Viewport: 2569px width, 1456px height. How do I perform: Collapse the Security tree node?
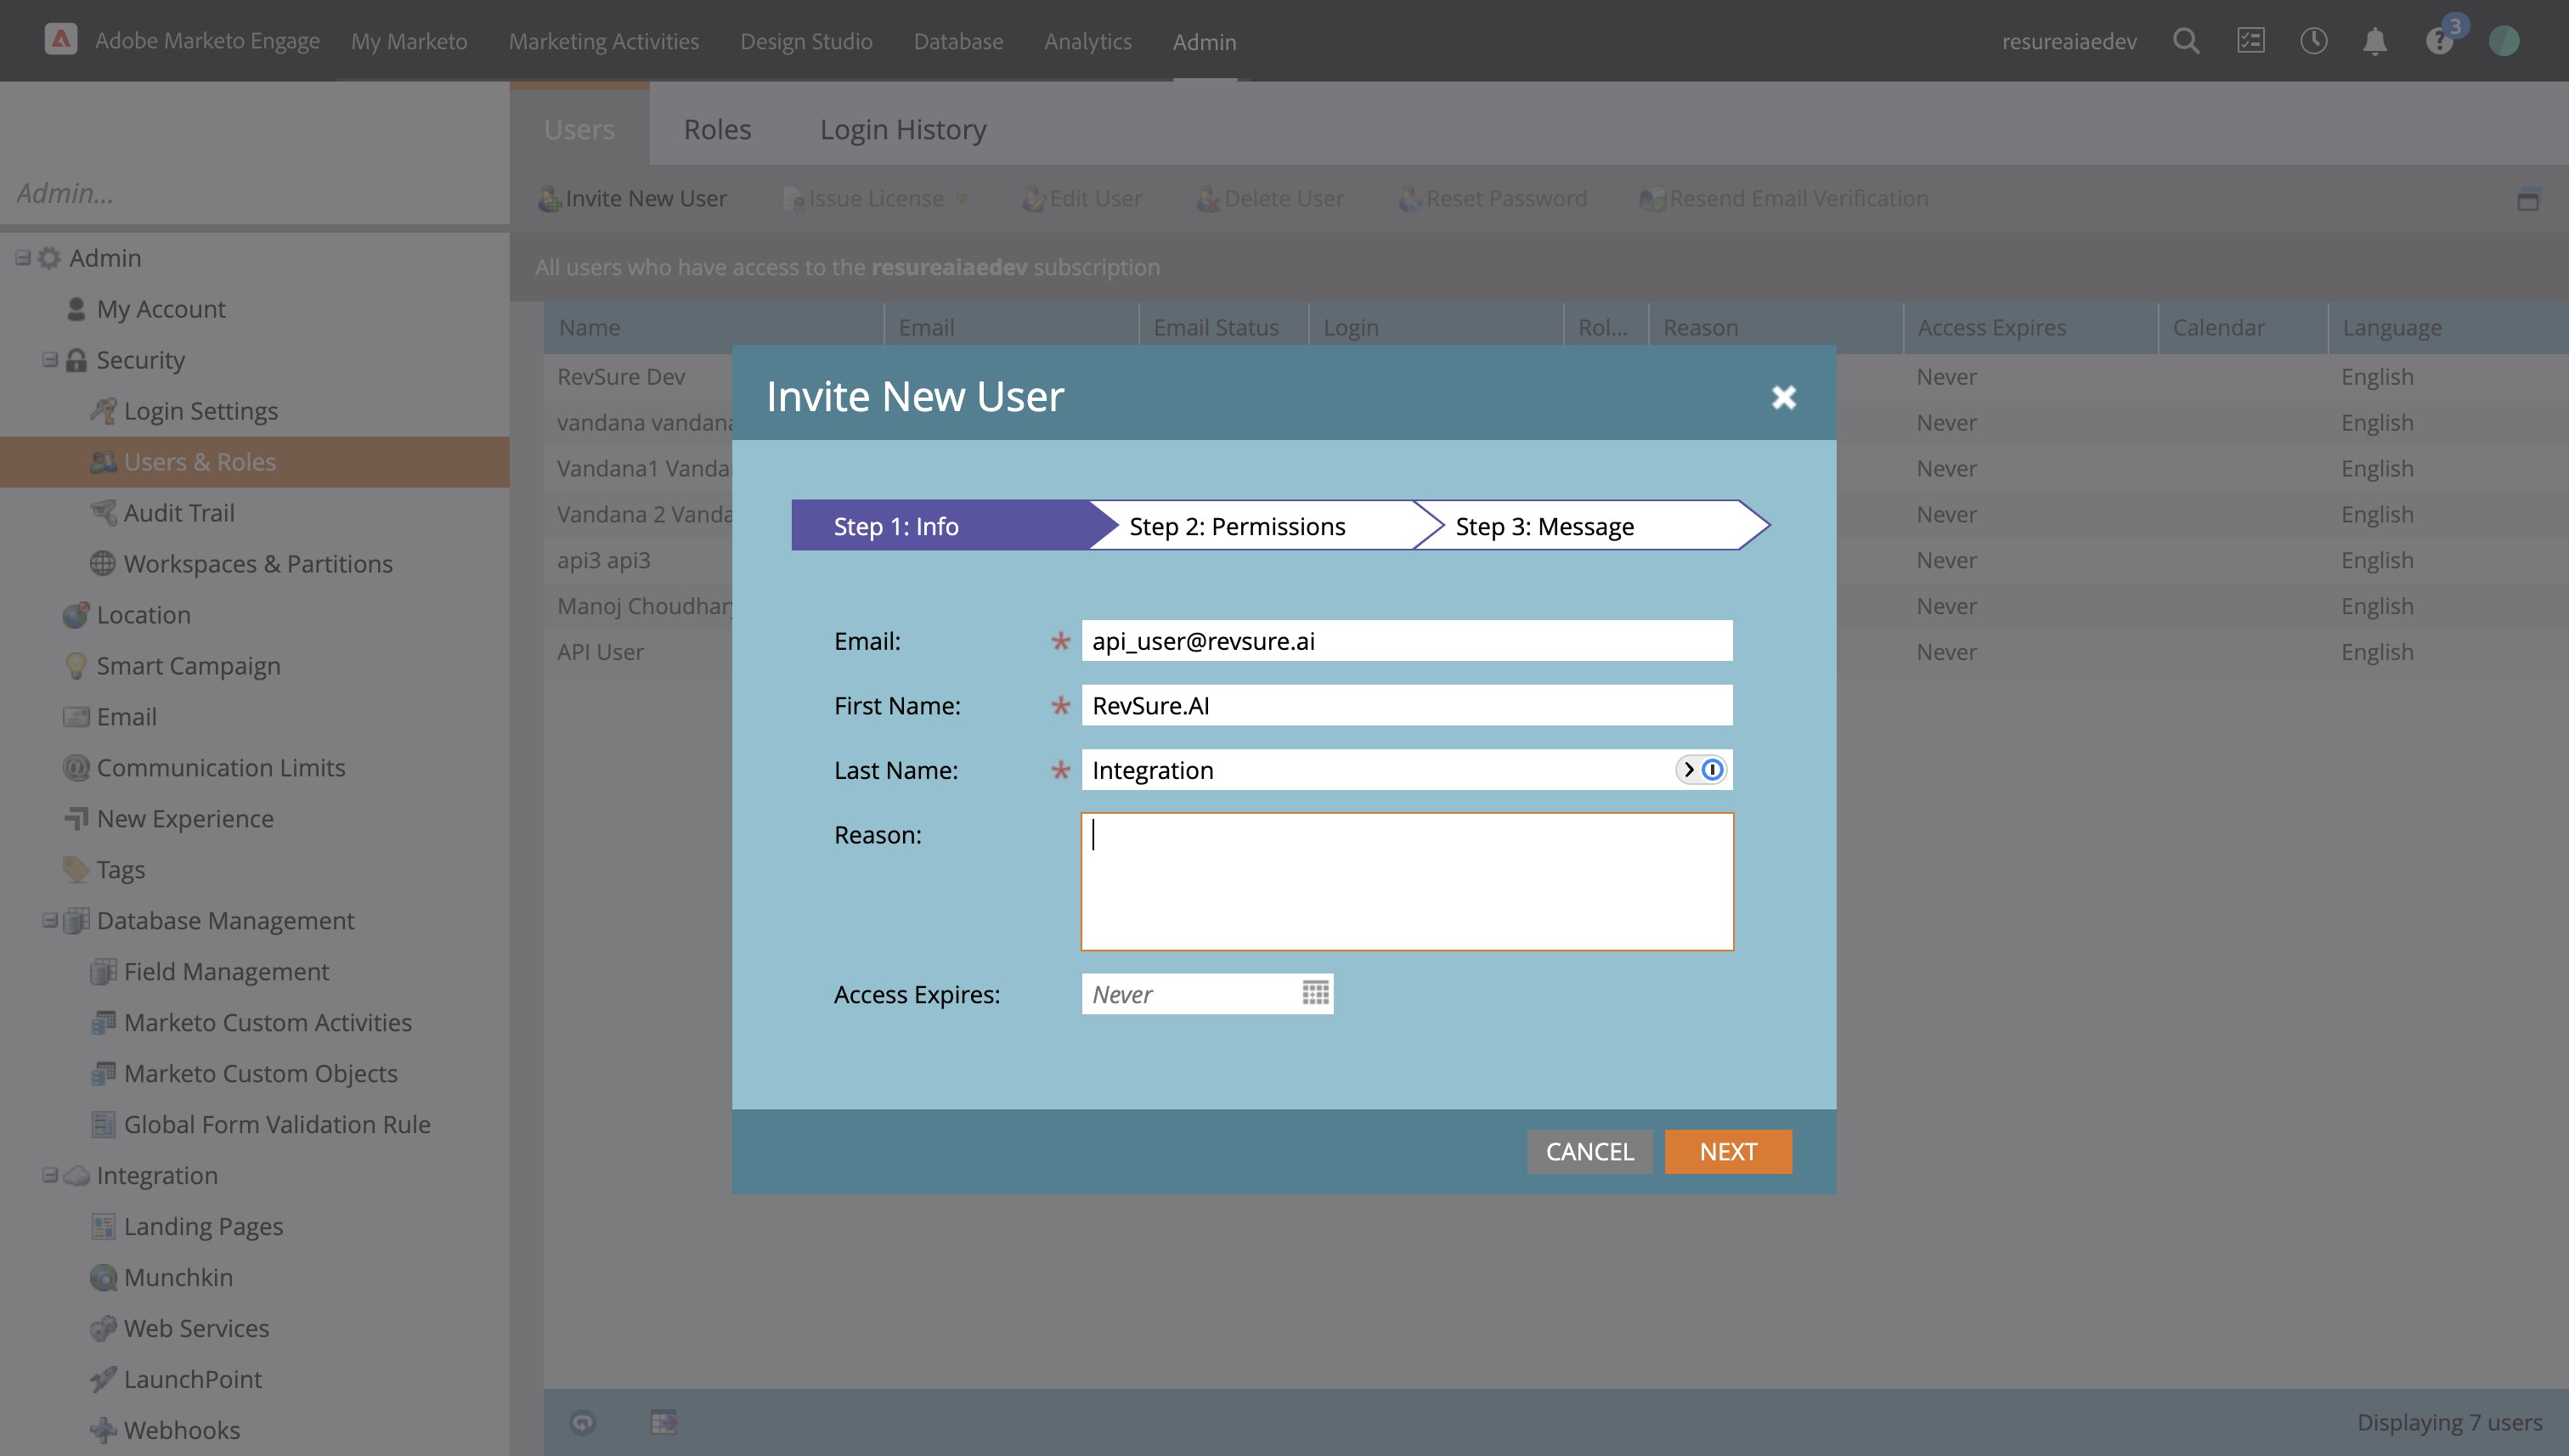click(49, 360)
